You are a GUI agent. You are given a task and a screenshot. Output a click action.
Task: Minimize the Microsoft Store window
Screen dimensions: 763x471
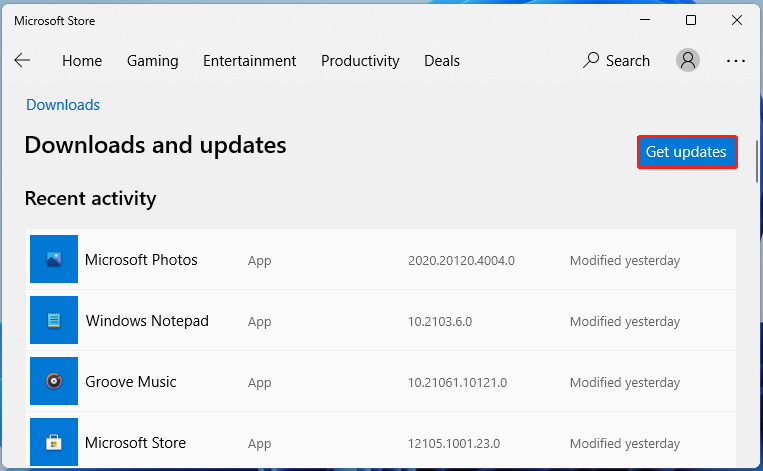pyautogui.click(x=645, y=20)
